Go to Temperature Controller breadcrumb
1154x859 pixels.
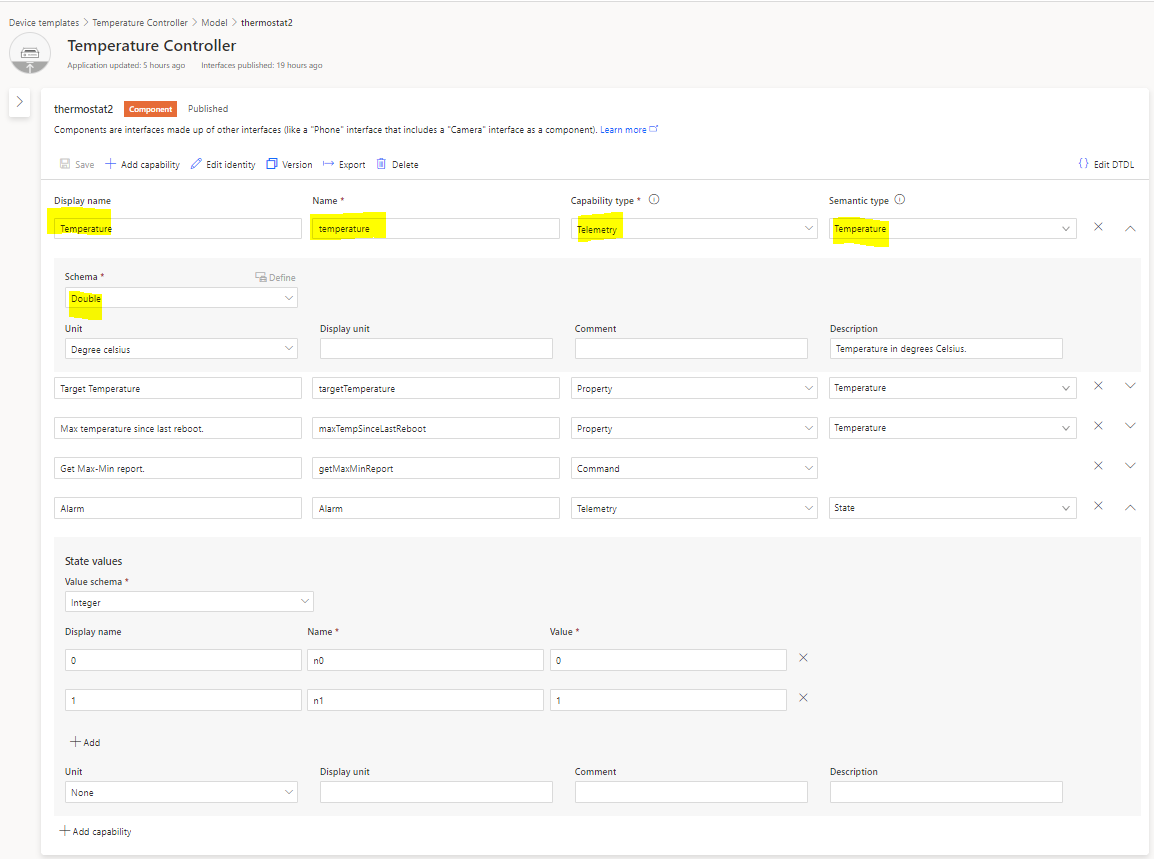tap(140, 23)
